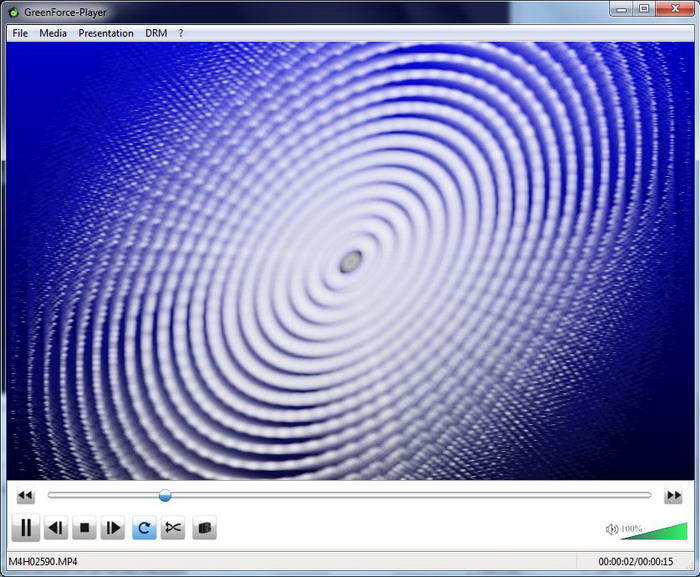Click the dark cube icon button

click(204, 528)
